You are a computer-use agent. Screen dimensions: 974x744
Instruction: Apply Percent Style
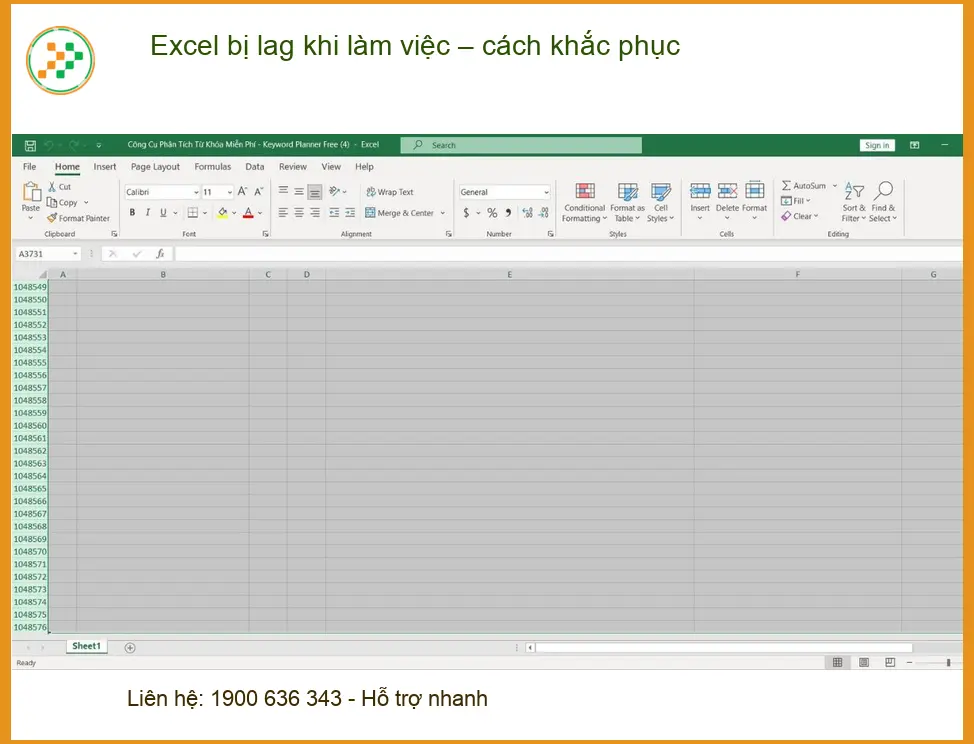[492, 213]
